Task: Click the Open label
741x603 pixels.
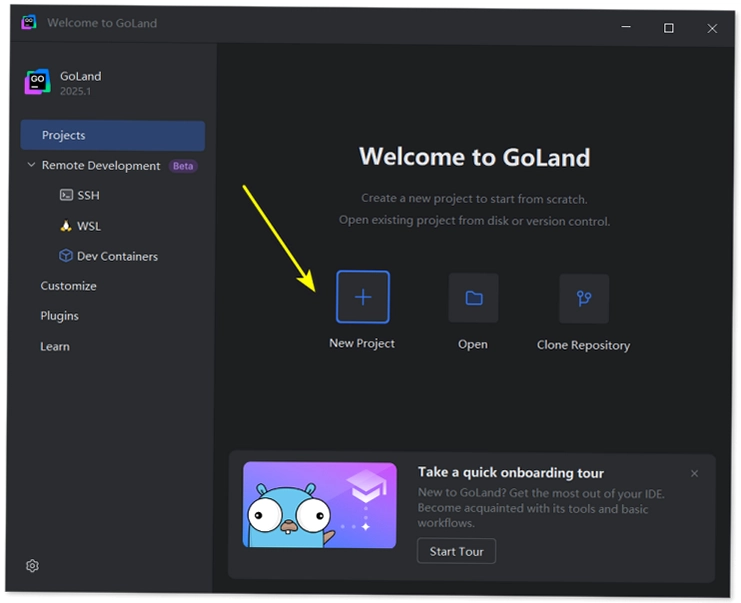Action: coord(473,345)
